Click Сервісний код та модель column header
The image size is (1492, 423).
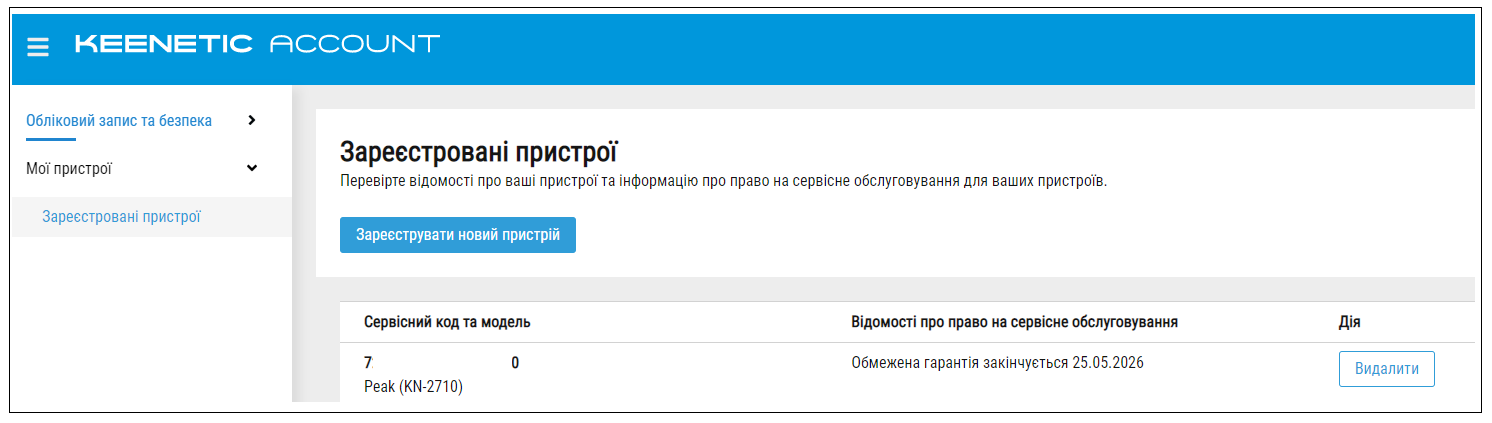point(447,322)
